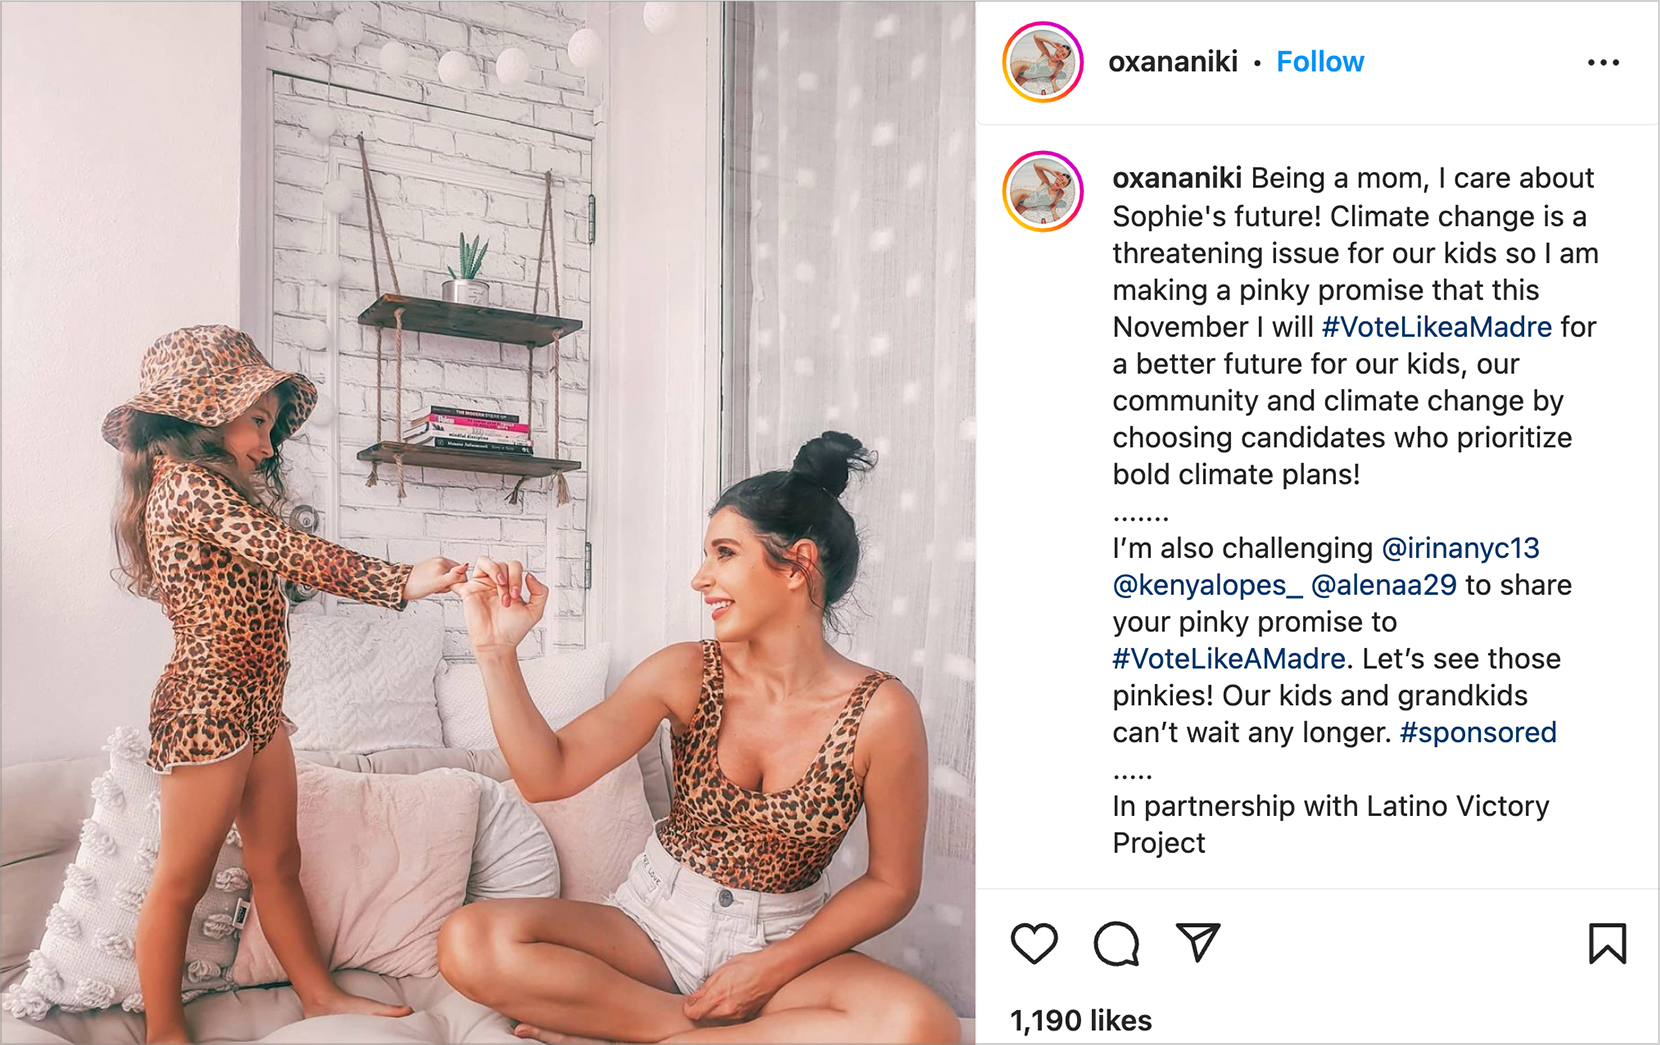
Task: Click the Latino Victory Project partnership line
Action: pos(1331,825)
